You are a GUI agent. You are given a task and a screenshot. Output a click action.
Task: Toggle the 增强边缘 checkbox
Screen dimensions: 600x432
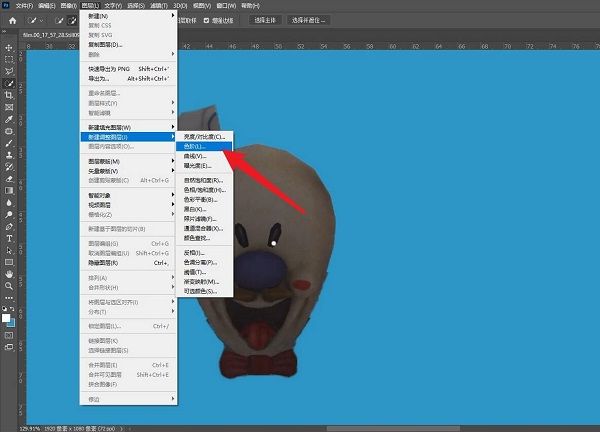pyautogui.click(x=207, y=20)
